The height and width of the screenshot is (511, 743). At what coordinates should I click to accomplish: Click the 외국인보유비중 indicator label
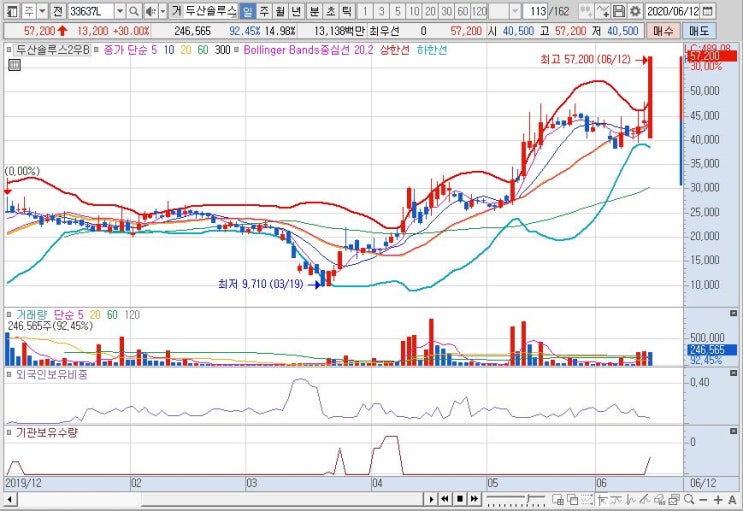coord(52,374)
